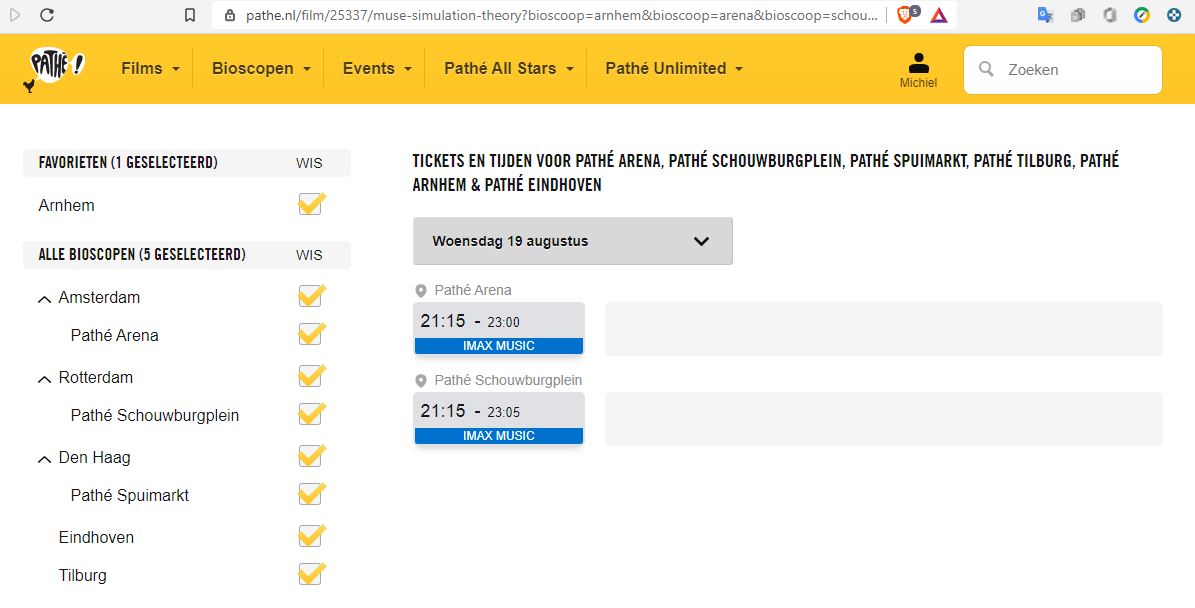Image resolution: width=1195 pixels, height=608 pixels.
Task: Click the Pathé logo
Action: (x=55, y=68)
